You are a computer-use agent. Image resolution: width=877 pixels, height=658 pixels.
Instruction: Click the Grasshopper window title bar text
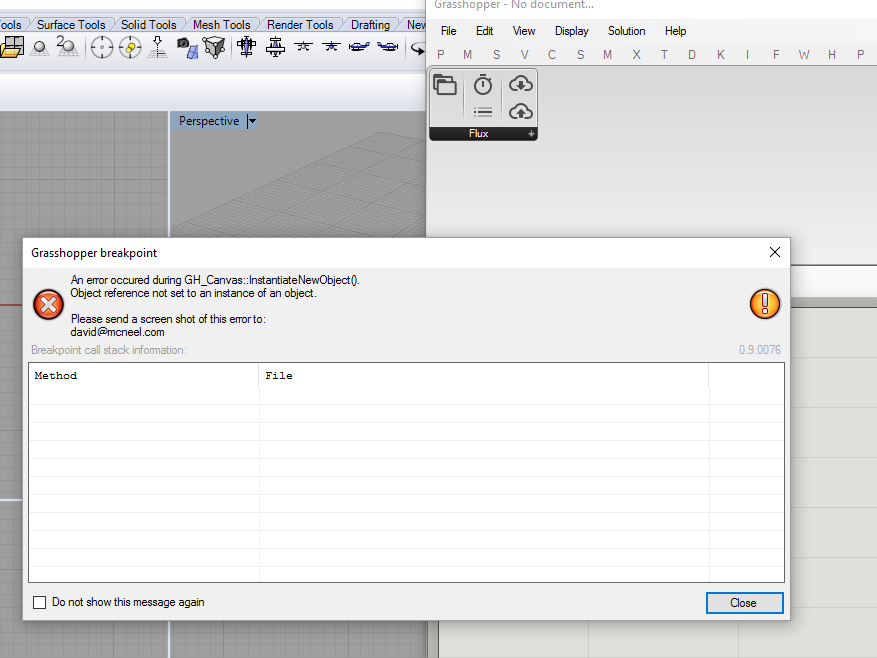pyautogui.click(x=513, y=4)
